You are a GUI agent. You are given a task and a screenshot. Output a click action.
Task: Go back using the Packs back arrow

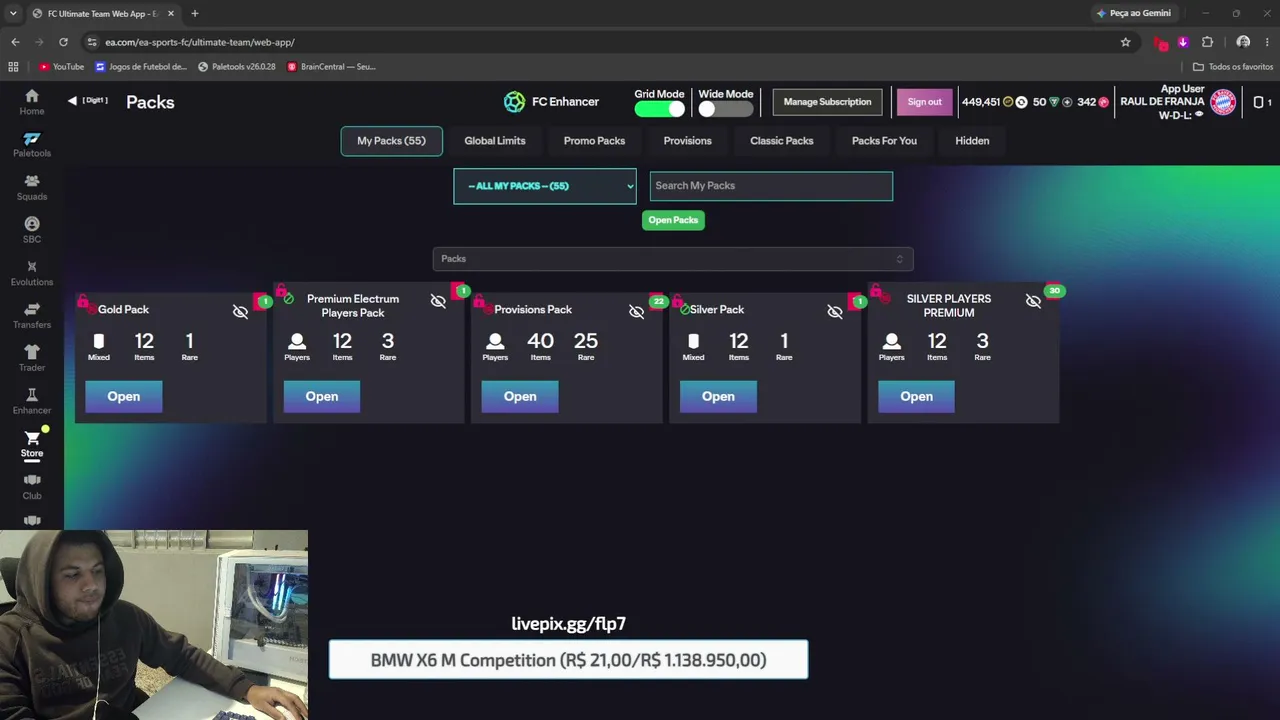(72, 101)
